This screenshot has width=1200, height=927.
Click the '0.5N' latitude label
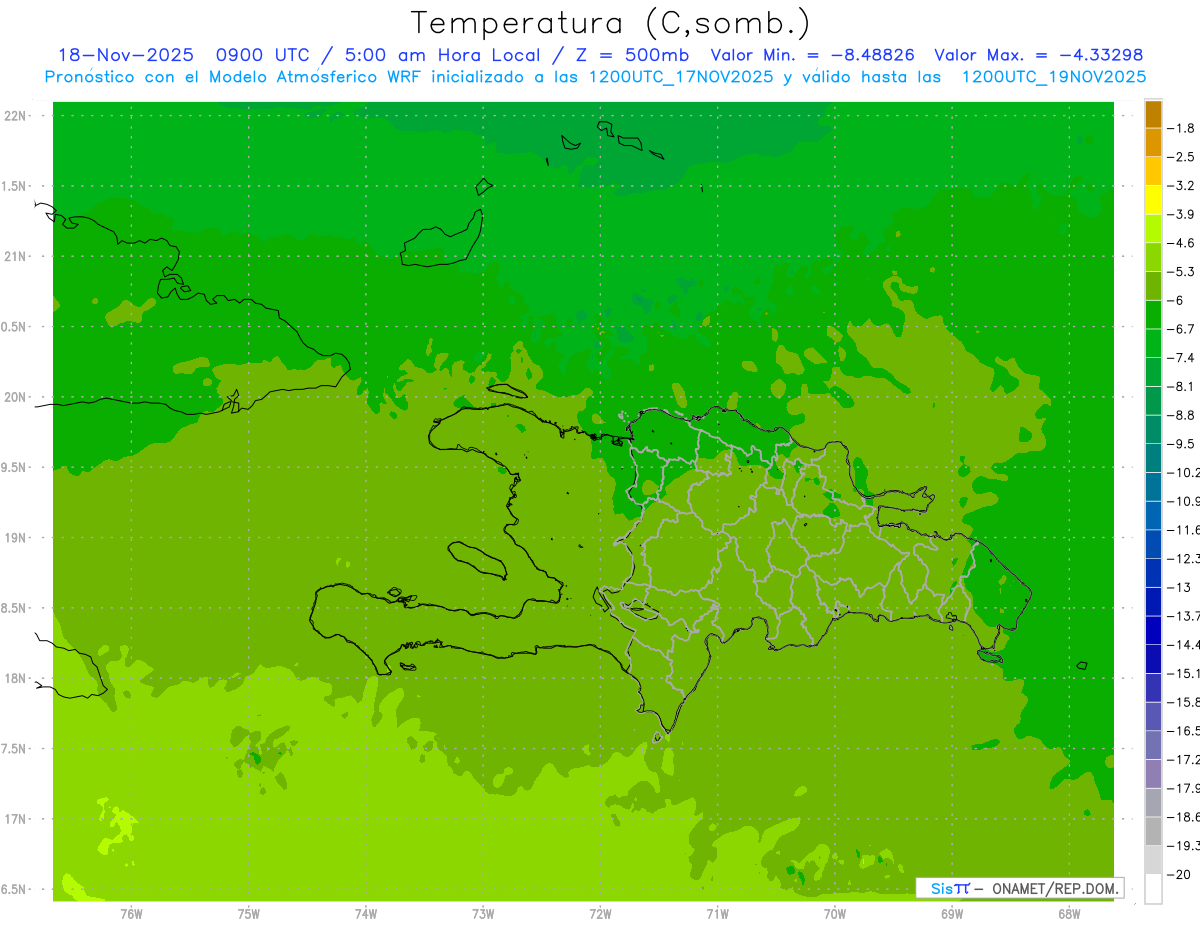tap(15, 327)
